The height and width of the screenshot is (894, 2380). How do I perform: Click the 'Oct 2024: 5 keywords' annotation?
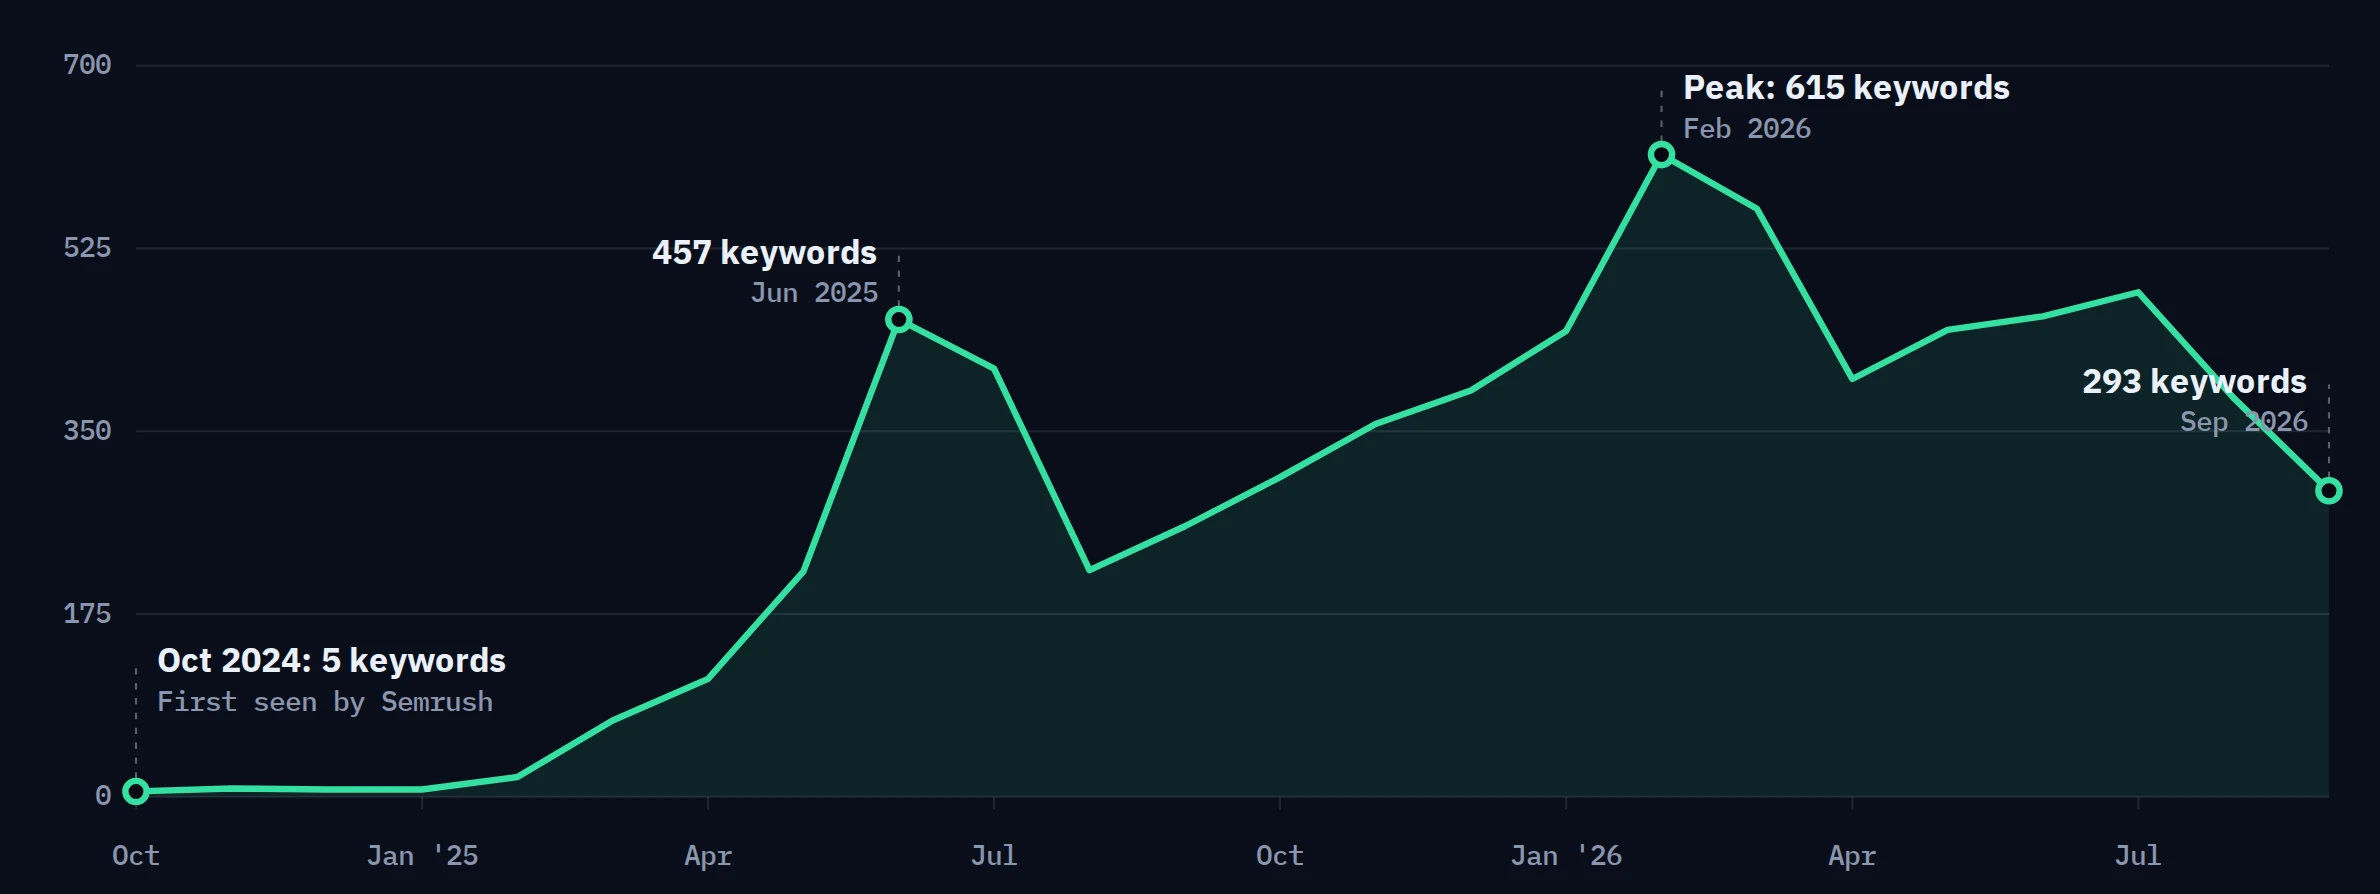[x=332, y=661]
